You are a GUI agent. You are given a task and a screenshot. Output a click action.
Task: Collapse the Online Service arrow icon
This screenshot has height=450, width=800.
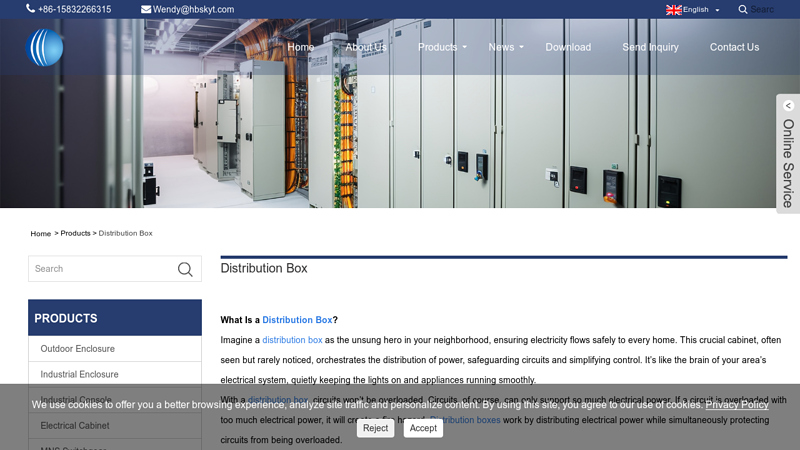point(789,106)
